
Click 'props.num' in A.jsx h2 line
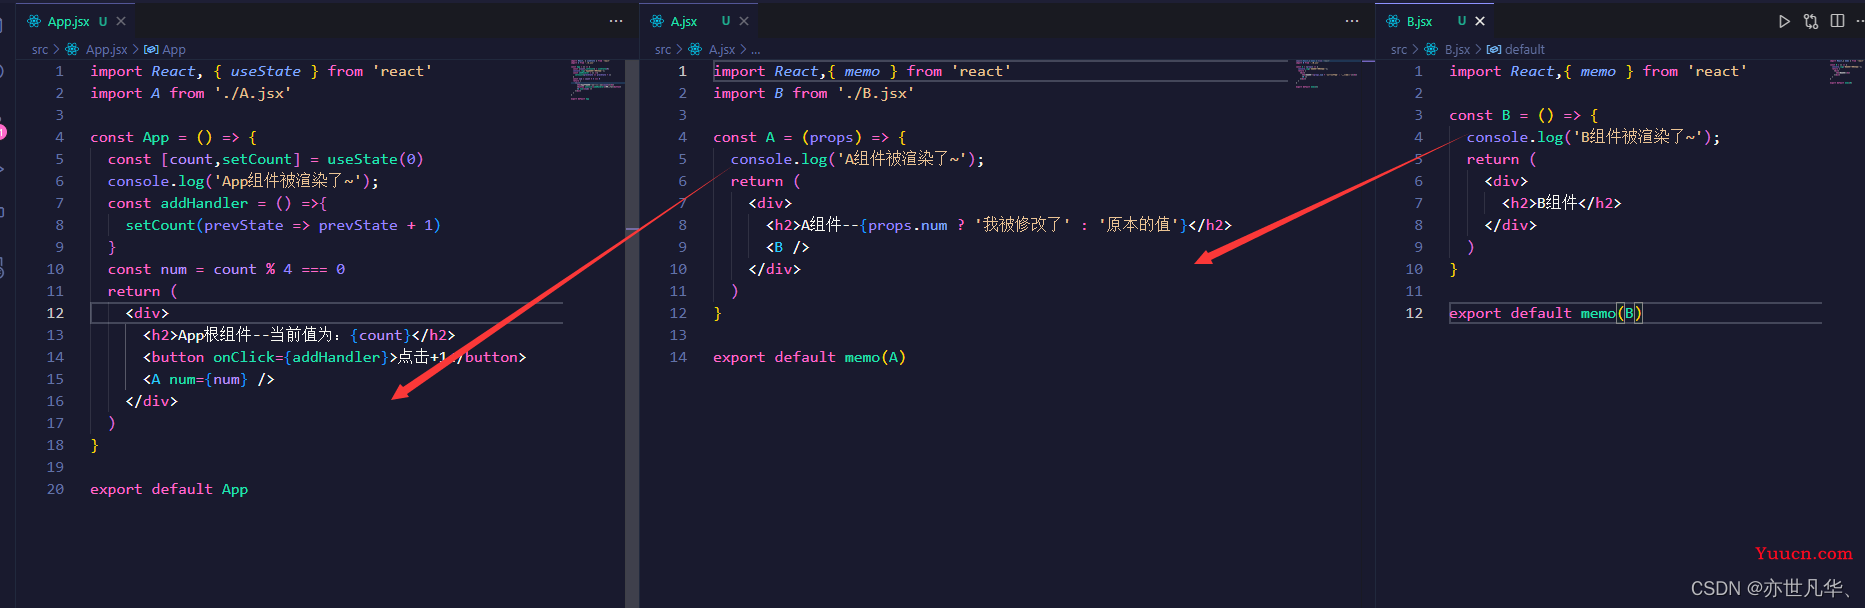click(x=907, y=225)
